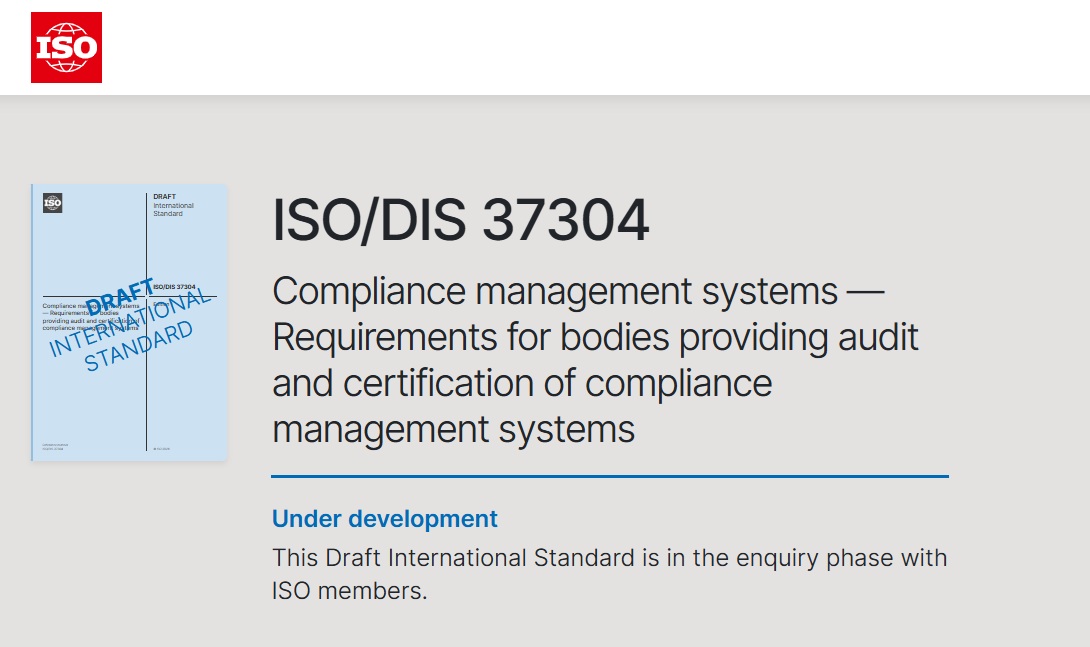Screen dimensions: 1090x647
Task: Click the 'Compliance management systems' title text
Action: 555,291
